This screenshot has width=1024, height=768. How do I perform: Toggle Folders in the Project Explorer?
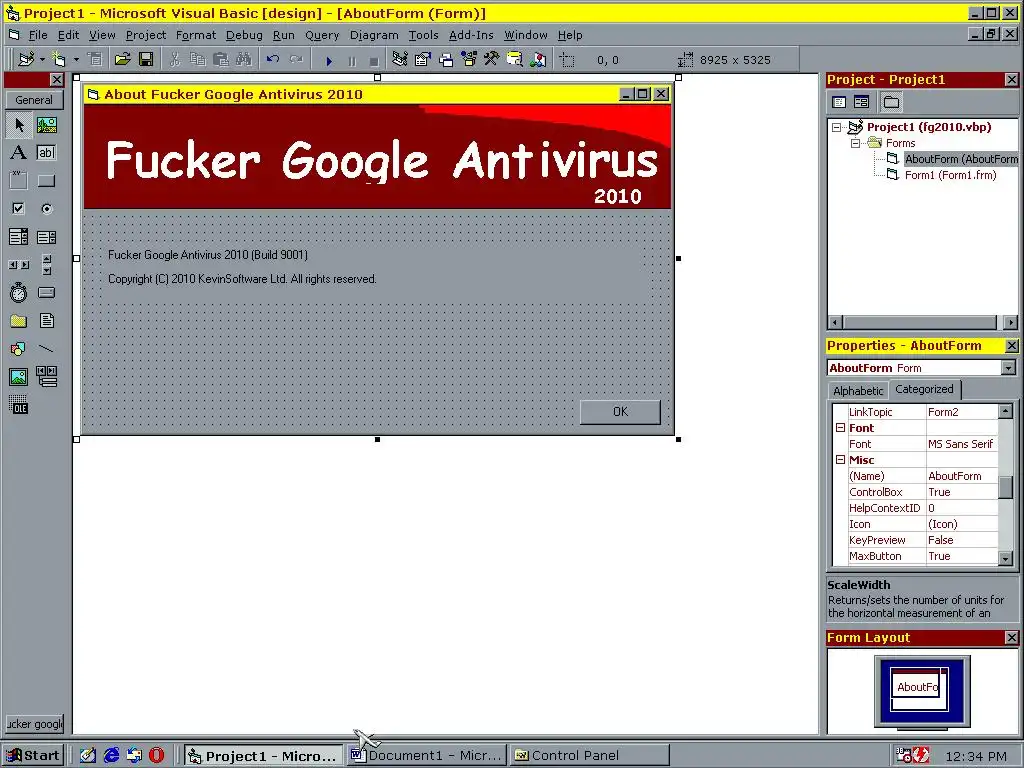[x=891, y=102]
